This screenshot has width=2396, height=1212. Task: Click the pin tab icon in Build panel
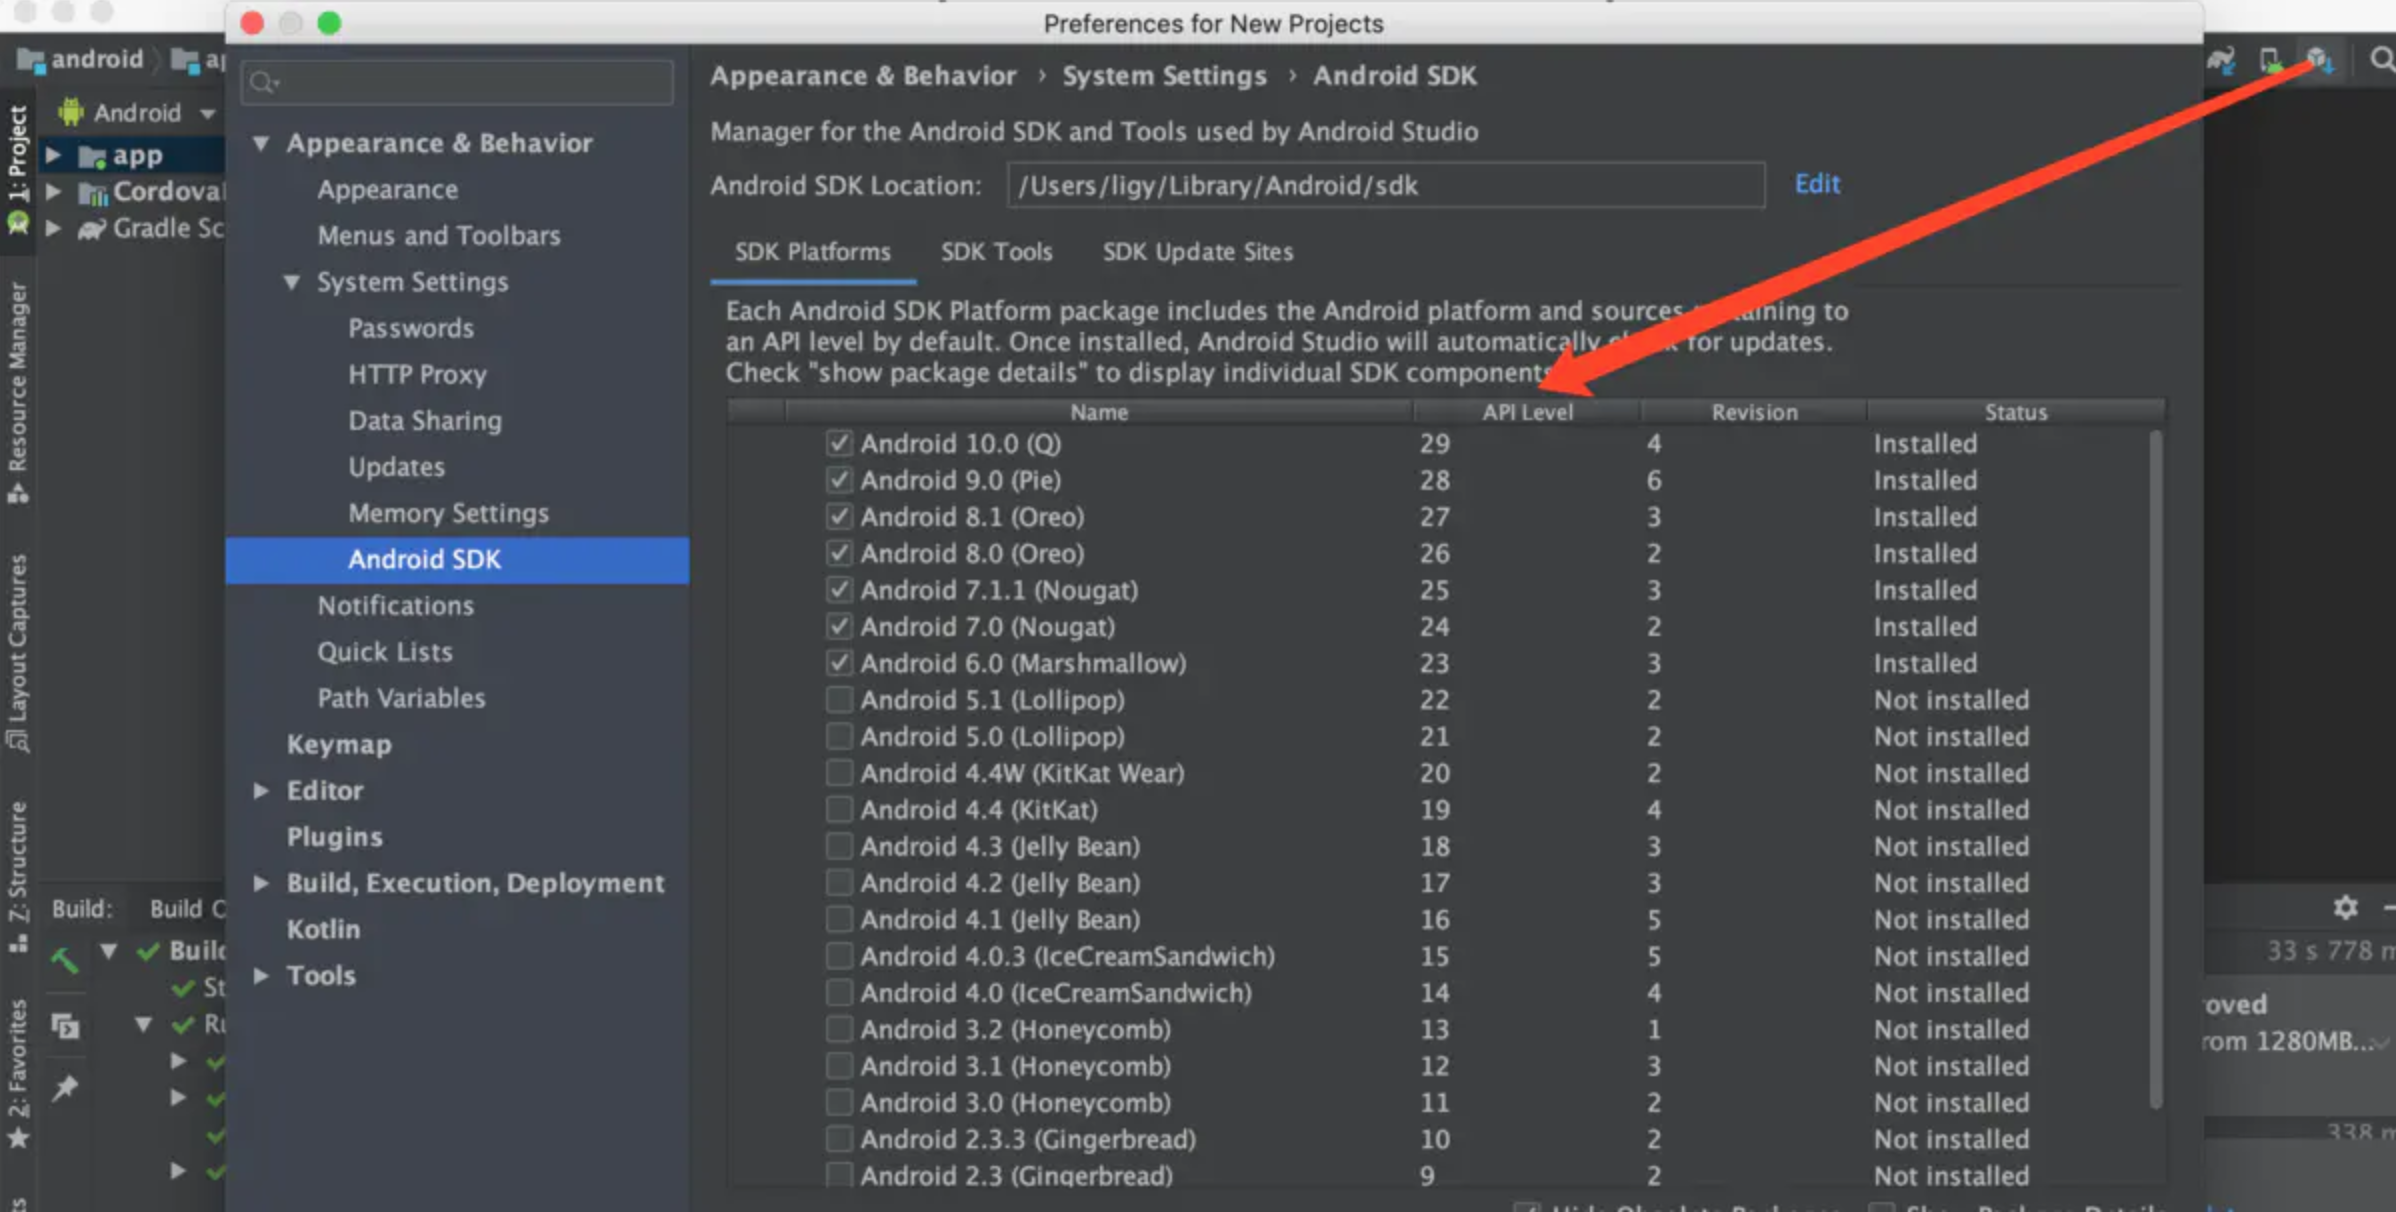click(x=65, y=1087)
